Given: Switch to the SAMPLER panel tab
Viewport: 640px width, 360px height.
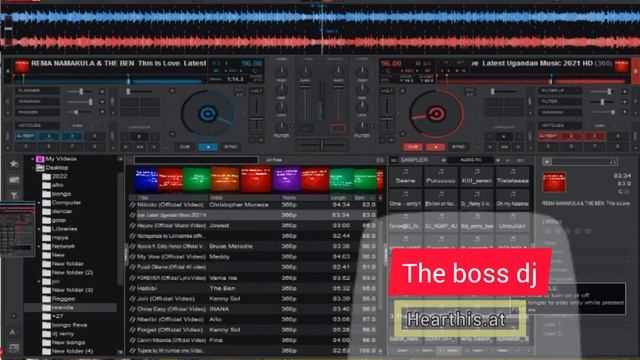Looking at the screenshot, I should [414, 160].
